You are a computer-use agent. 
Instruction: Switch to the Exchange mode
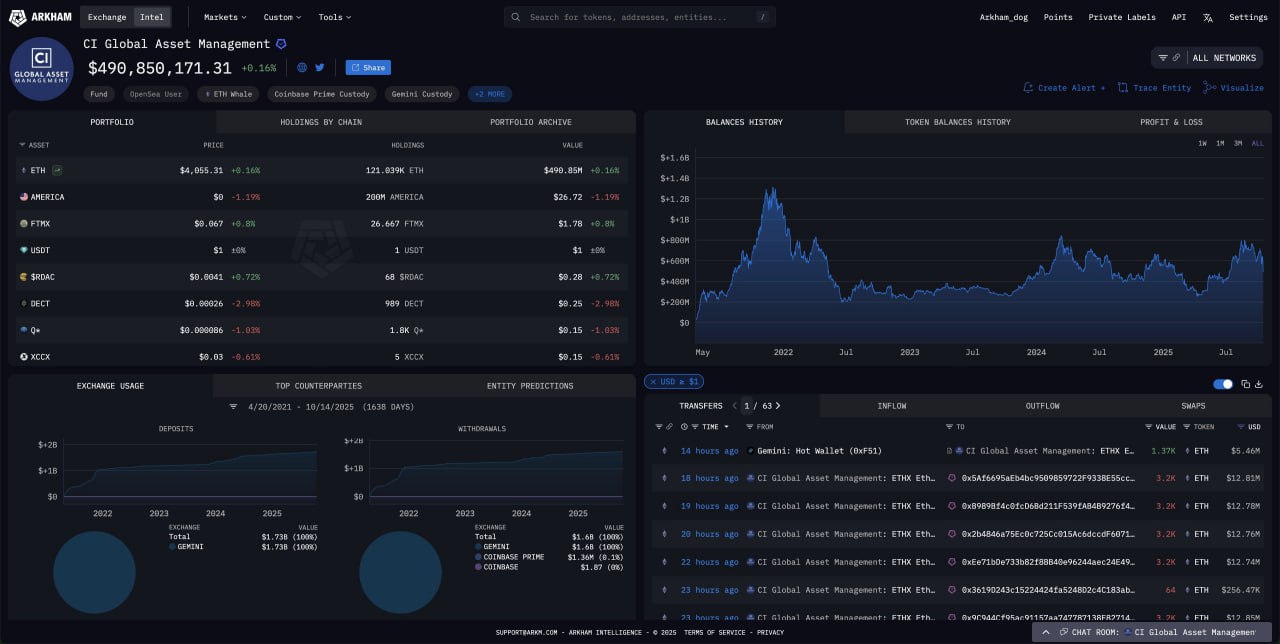[x=107, y=17]
